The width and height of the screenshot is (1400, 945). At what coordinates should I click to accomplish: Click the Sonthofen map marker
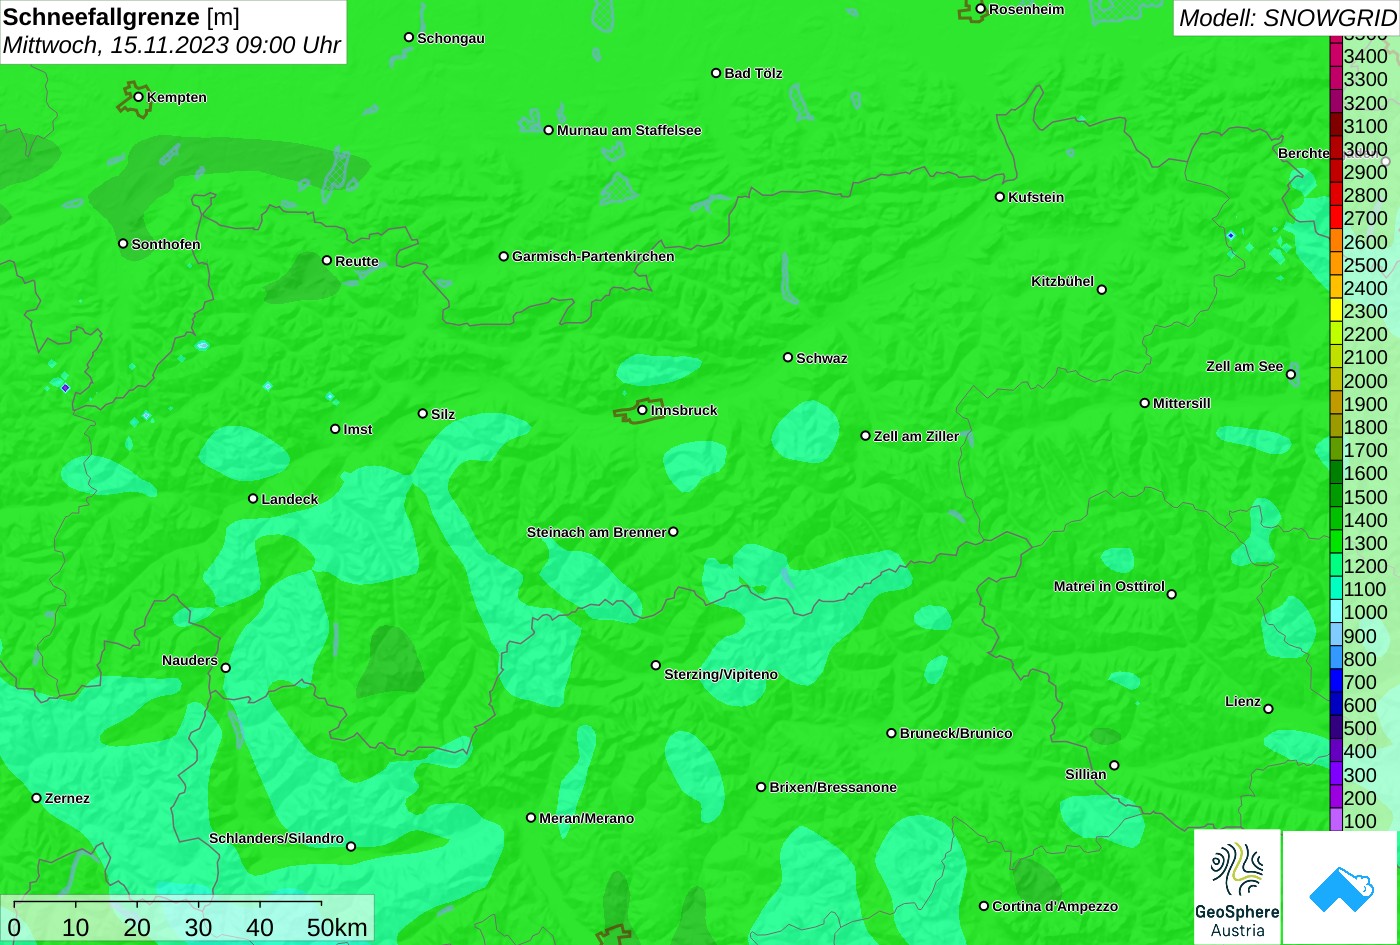pyautogui.click(x=123, y=244)
